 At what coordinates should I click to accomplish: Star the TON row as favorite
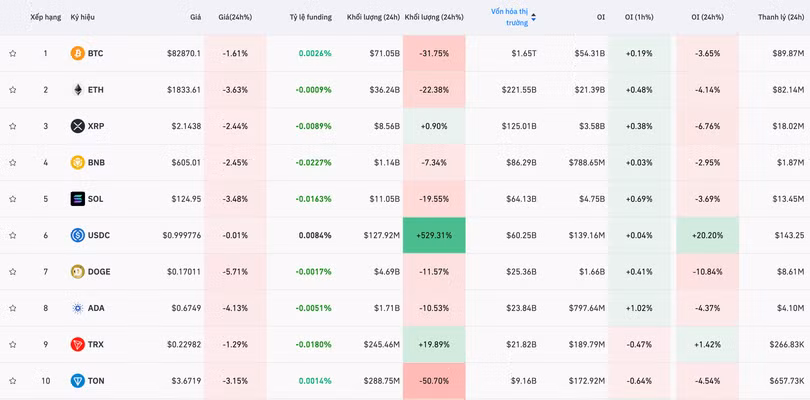13,381
